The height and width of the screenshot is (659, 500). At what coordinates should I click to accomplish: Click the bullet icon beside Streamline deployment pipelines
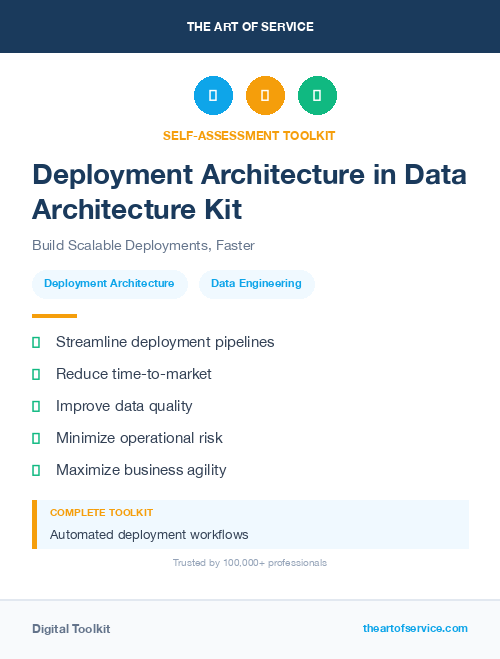click(36, 343)
